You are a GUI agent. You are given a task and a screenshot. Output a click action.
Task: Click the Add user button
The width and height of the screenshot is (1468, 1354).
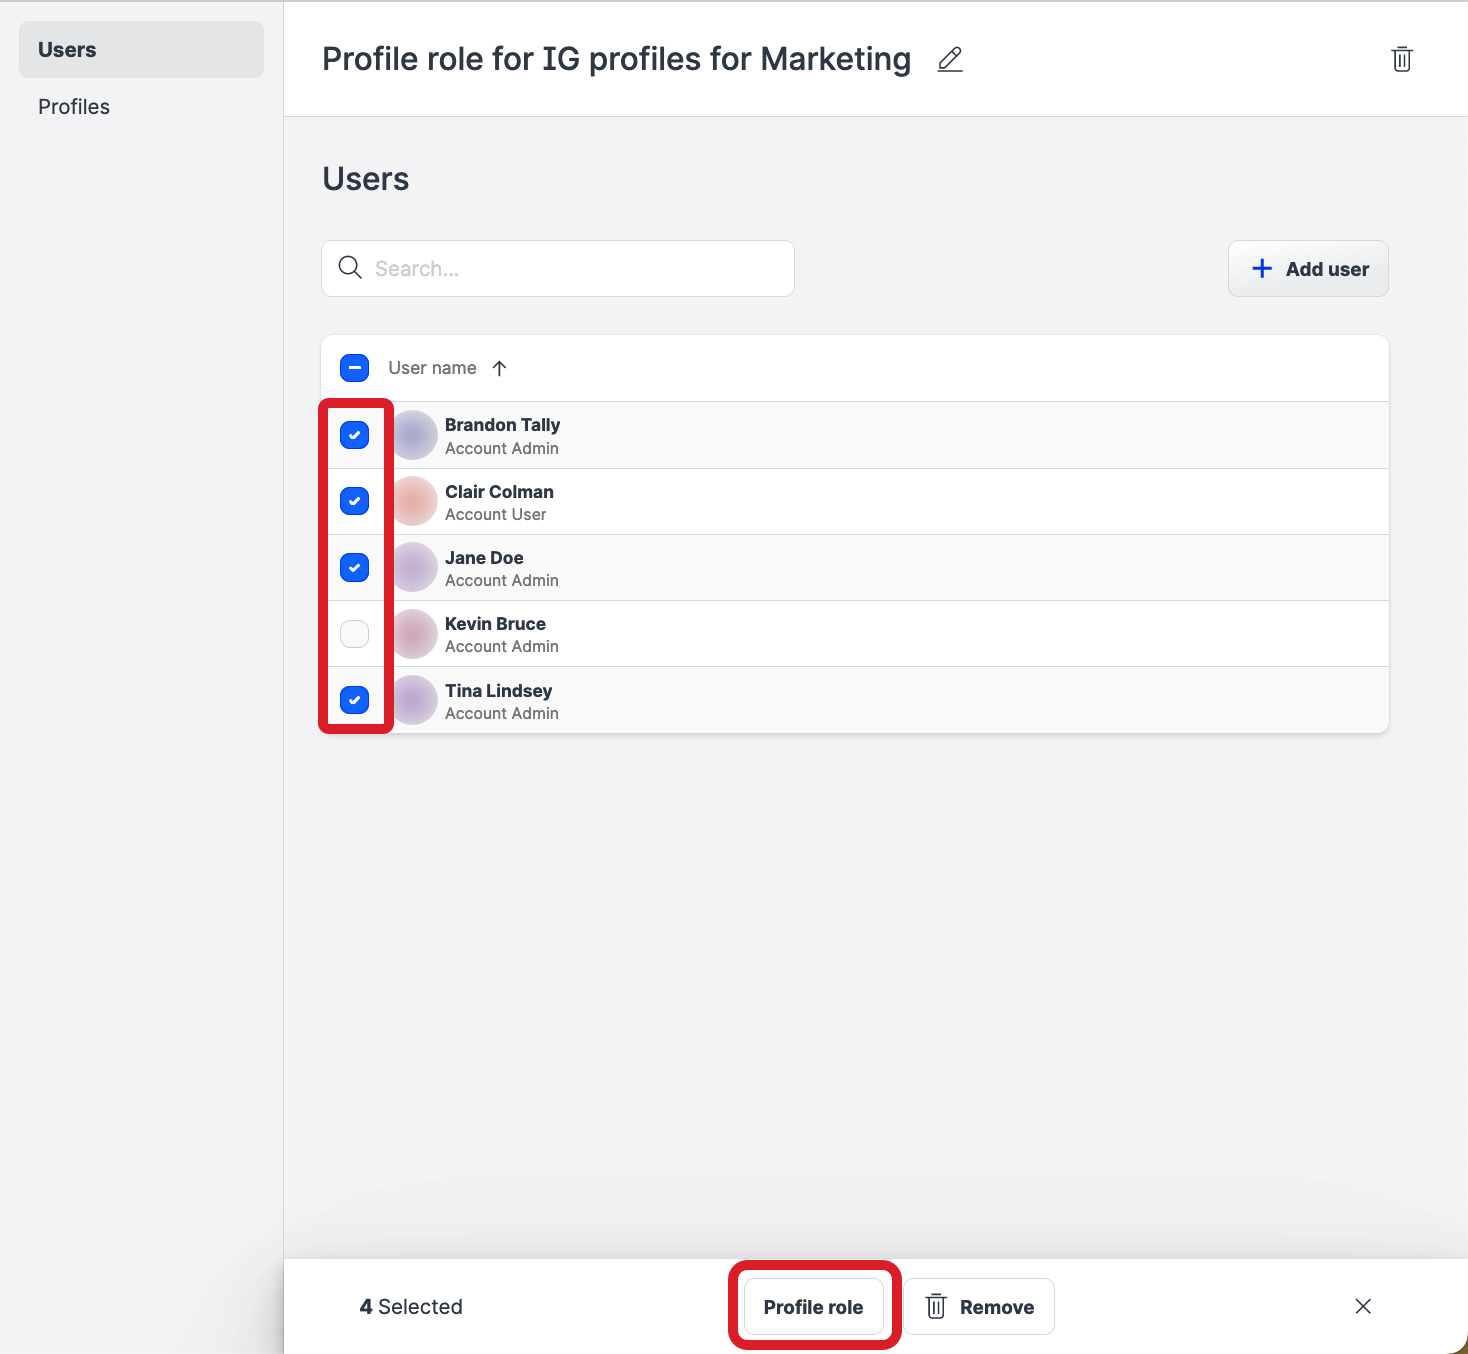pos(1307,268)
